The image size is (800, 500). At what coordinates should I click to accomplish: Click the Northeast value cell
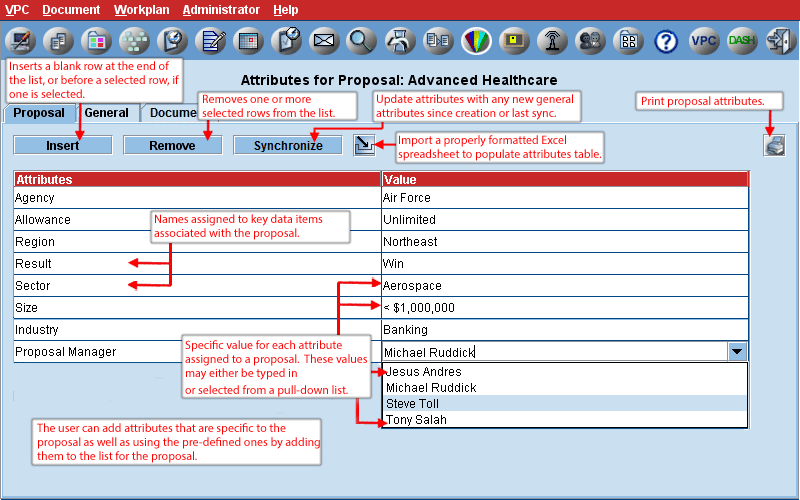565,241
